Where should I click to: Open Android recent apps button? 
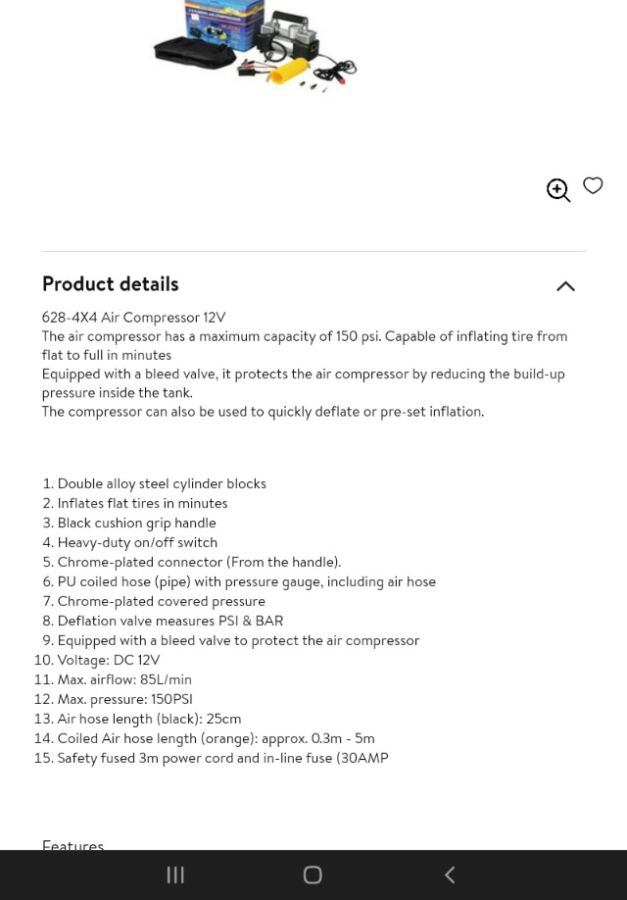[x=175, y=875]
